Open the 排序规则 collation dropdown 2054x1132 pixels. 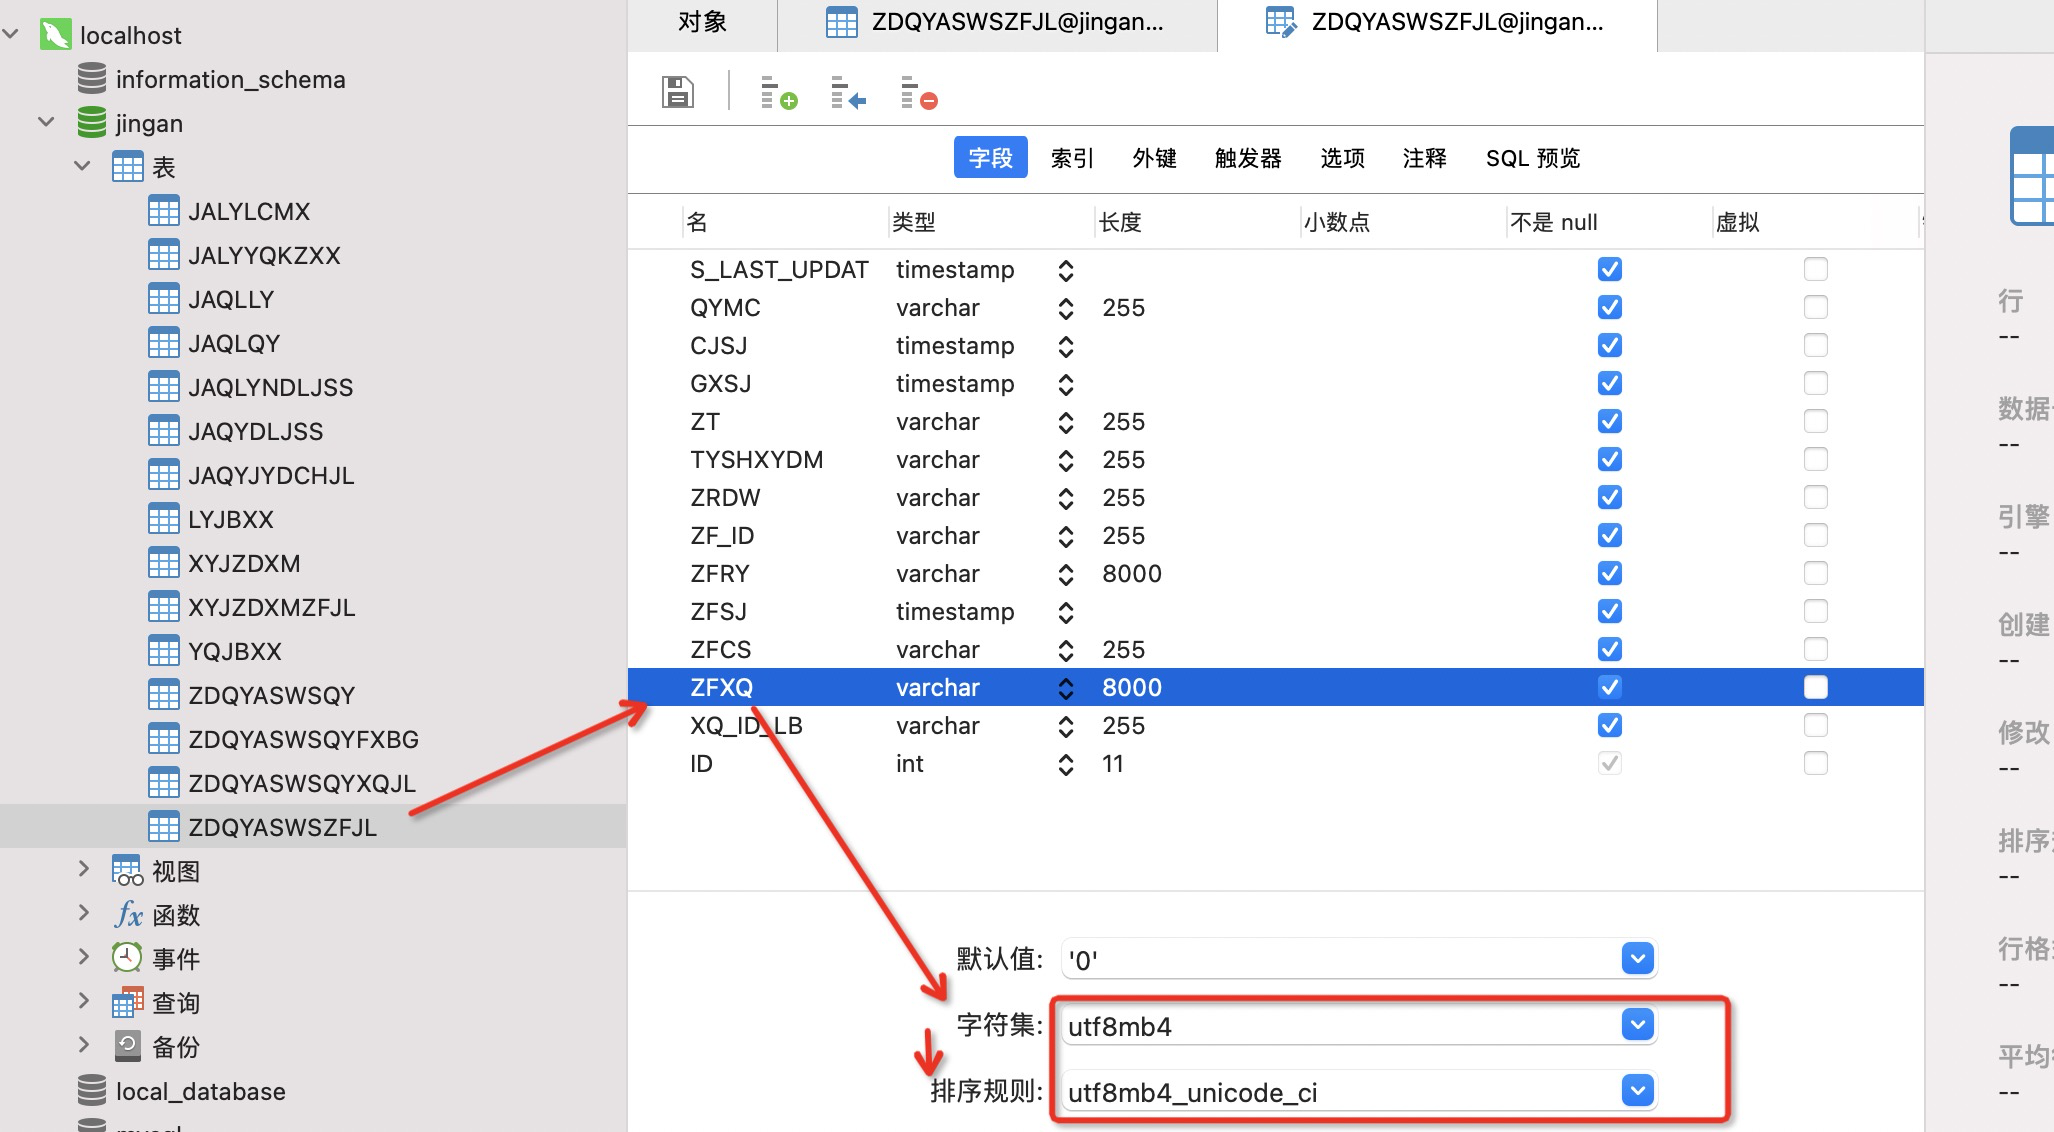click(1637, 1091)
